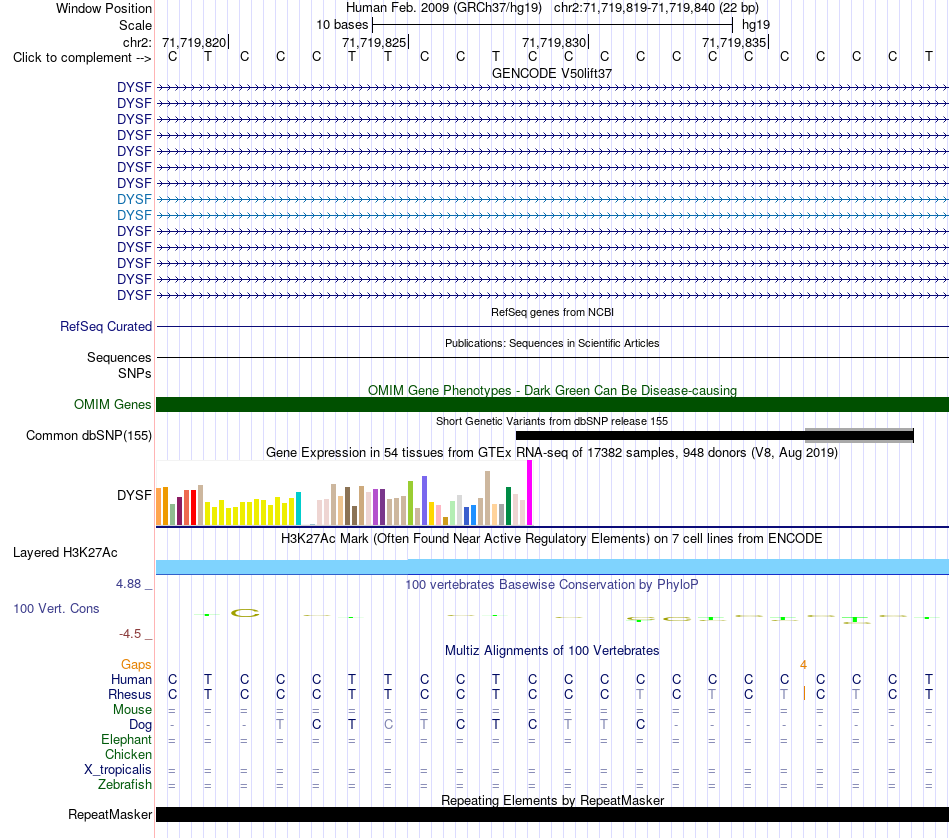The width and height of the screenshot is (950, 838).
Task: Click the GENCODE V50lift37 track title
Action: pos(552,73)
